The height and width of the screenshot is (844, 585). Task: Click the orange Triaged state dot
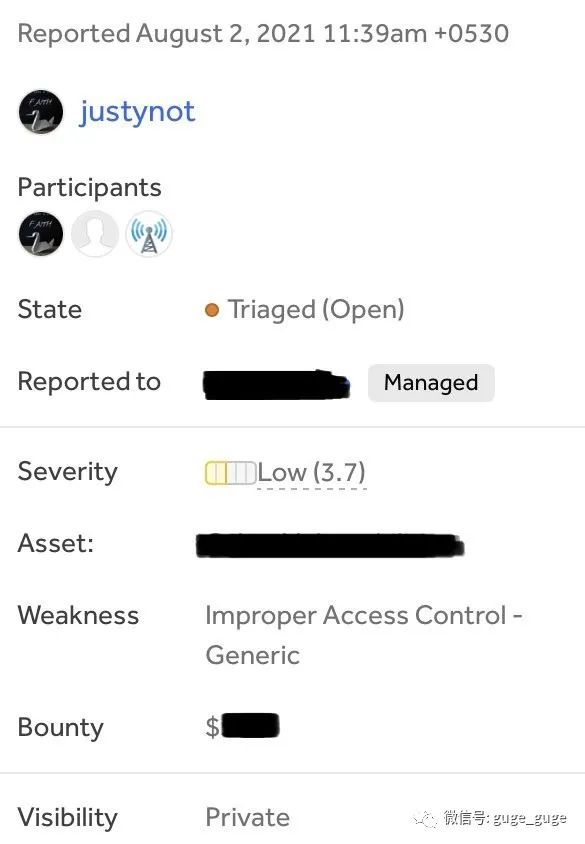[x=212, y=310]
